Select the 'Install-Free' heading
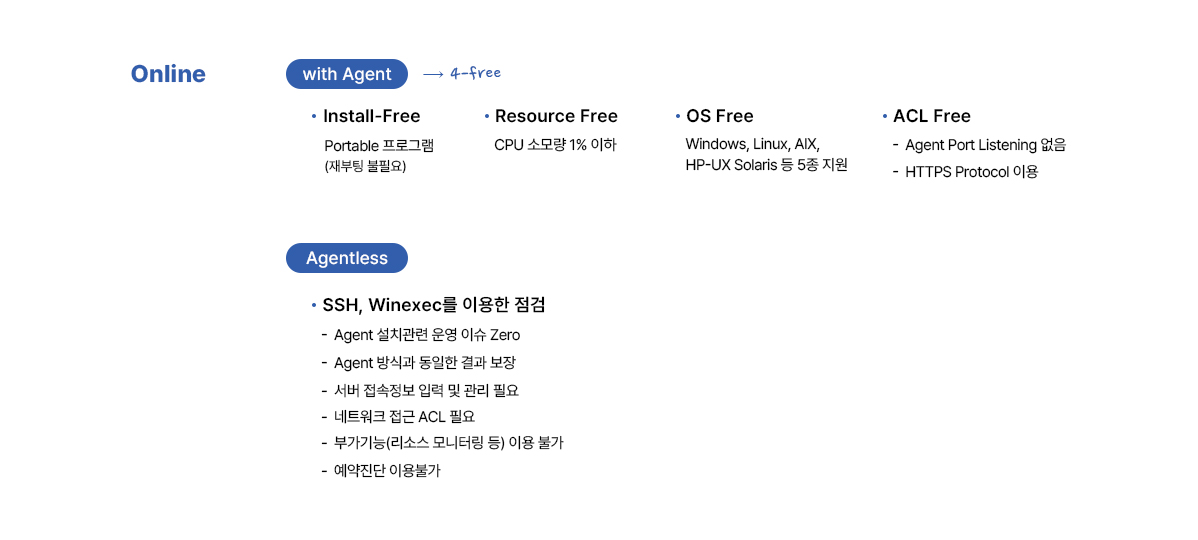Viewport: 1198px width, 540px height. pyautogui.click(x=371, y=116)
